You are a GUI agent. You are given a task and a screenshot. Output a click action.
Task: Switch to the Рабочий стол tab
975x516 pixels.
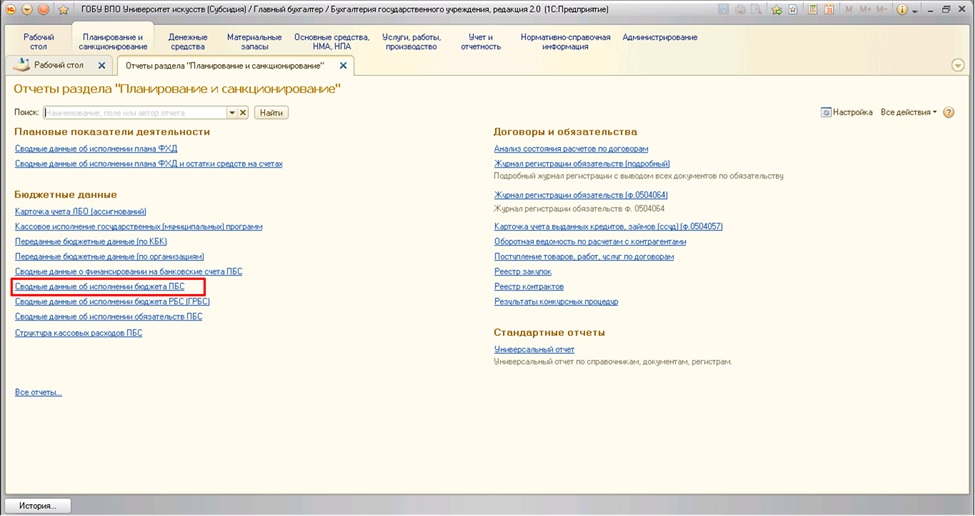coord(58,66)
